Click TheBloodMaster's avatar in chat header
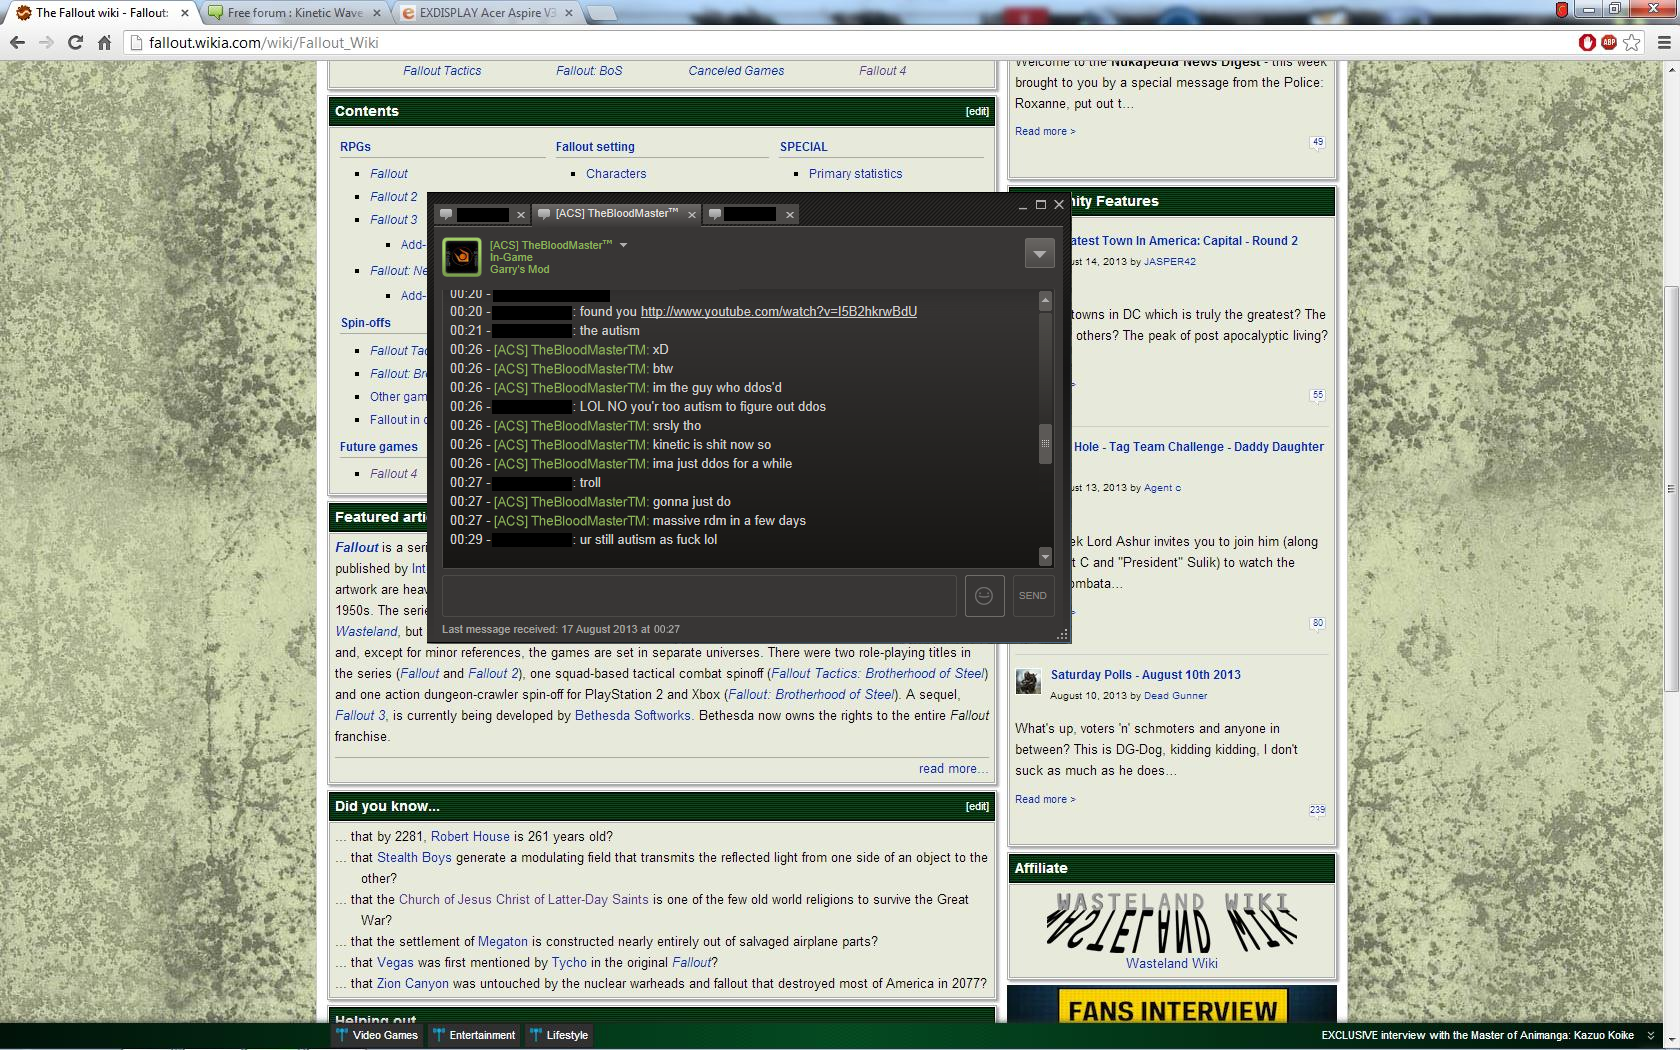The height and width of the screenshot is (1050, 1680). 462,257
